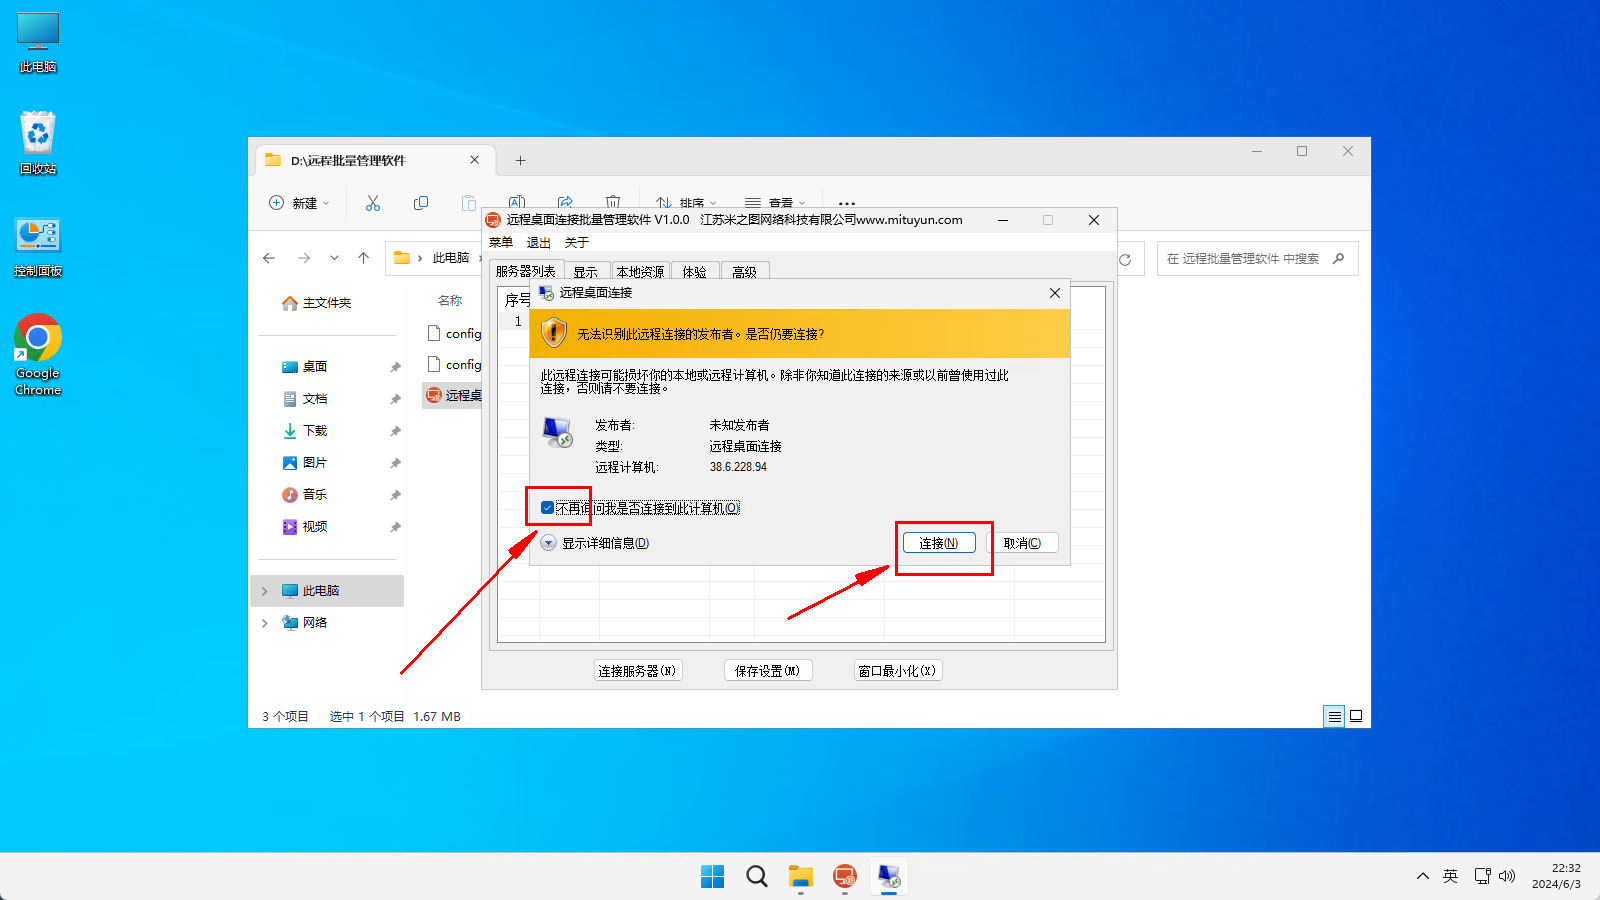1600x900 pixels.
Task: Select row 1 in the server list
Action: click(518, 322)
